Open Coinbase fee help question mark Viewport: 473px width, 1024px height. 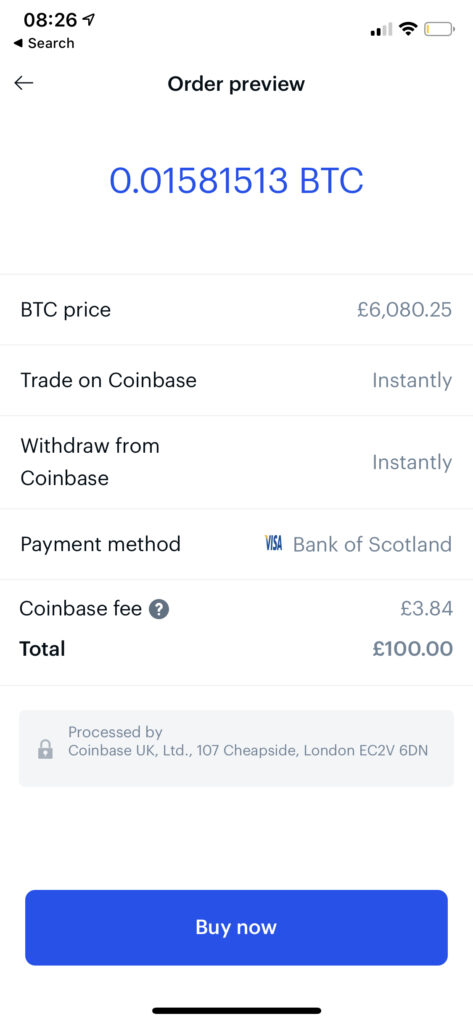coord(159,610)
